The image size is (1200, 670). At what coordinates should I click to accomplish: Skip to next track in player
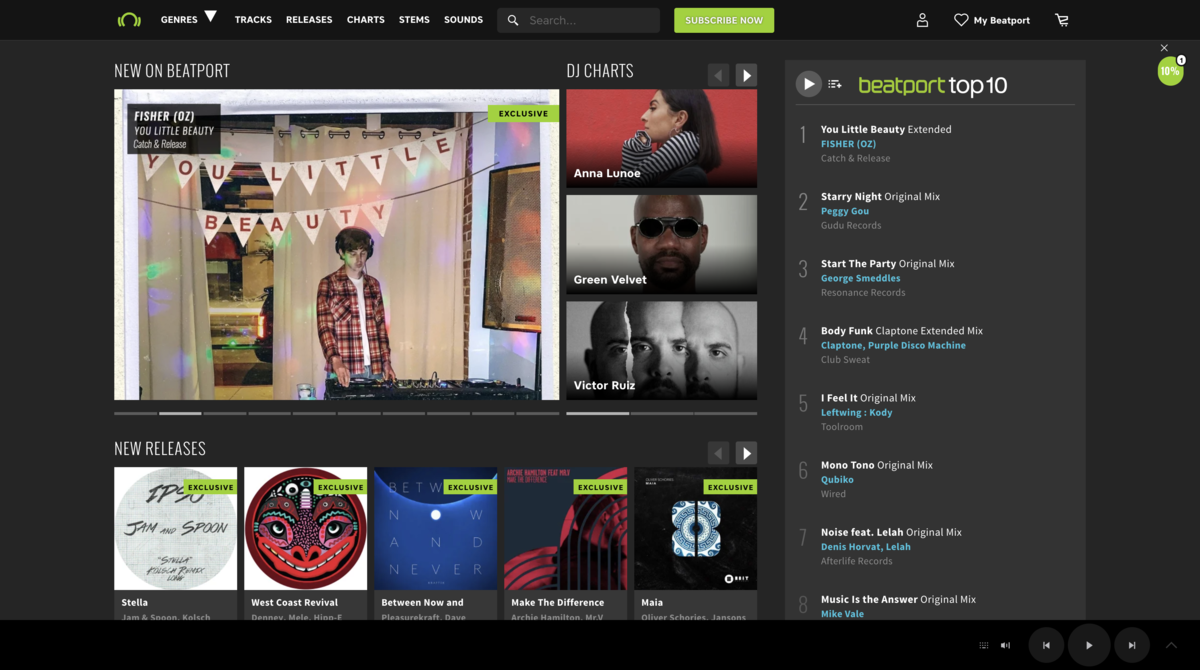(x=1132, y=645)
